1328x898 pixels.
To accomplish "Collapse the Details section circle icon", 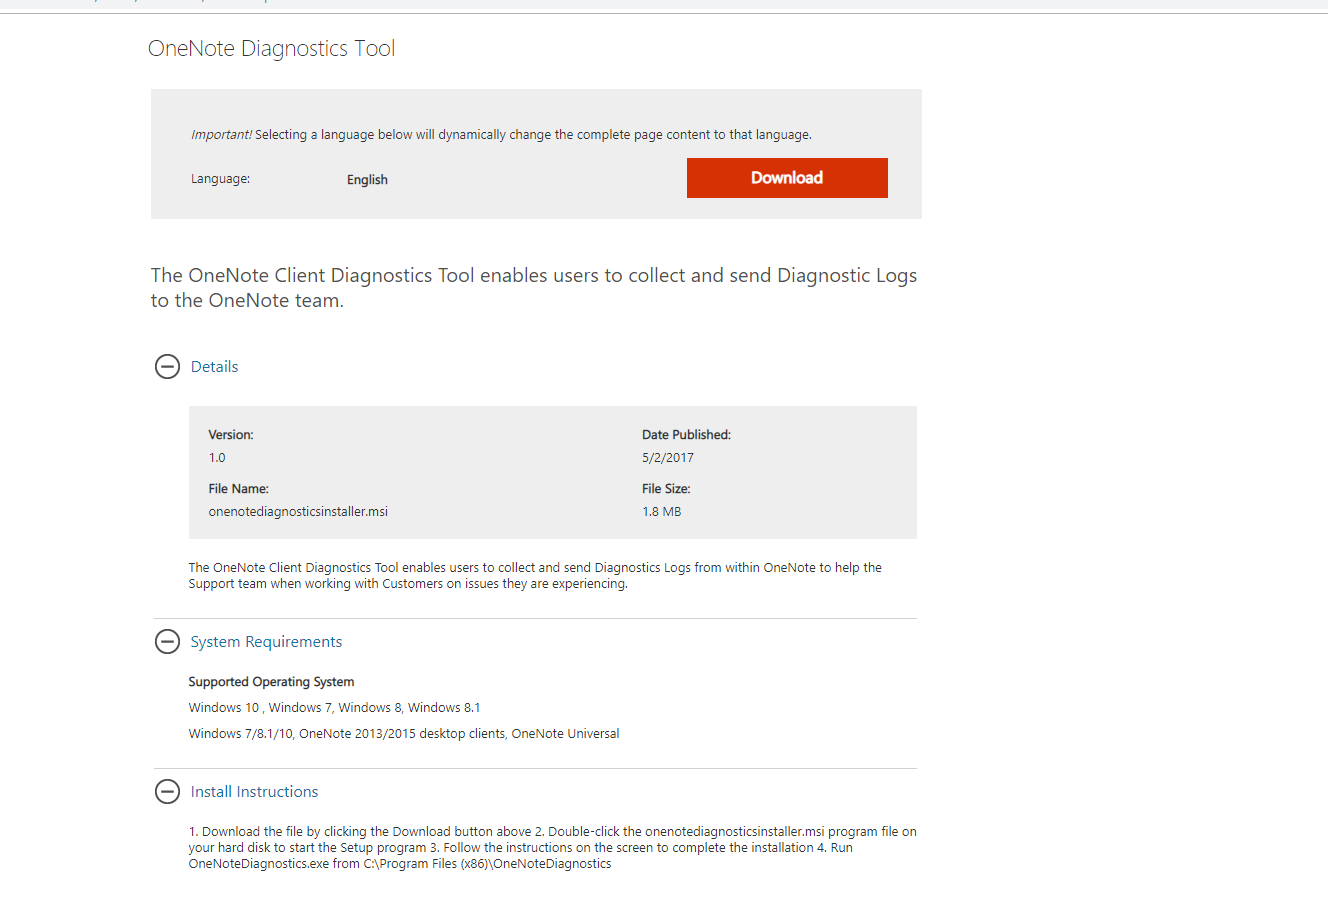I will [167, 367].
